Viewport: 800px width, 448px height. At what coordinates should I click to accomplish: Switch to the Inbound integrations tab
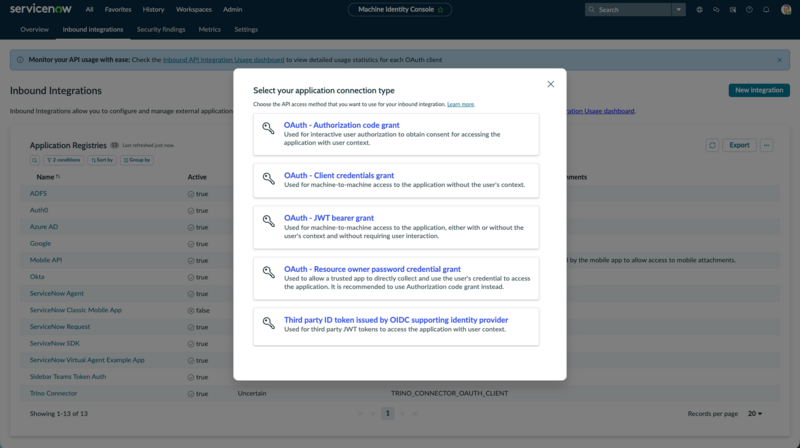tap(93, 30)
